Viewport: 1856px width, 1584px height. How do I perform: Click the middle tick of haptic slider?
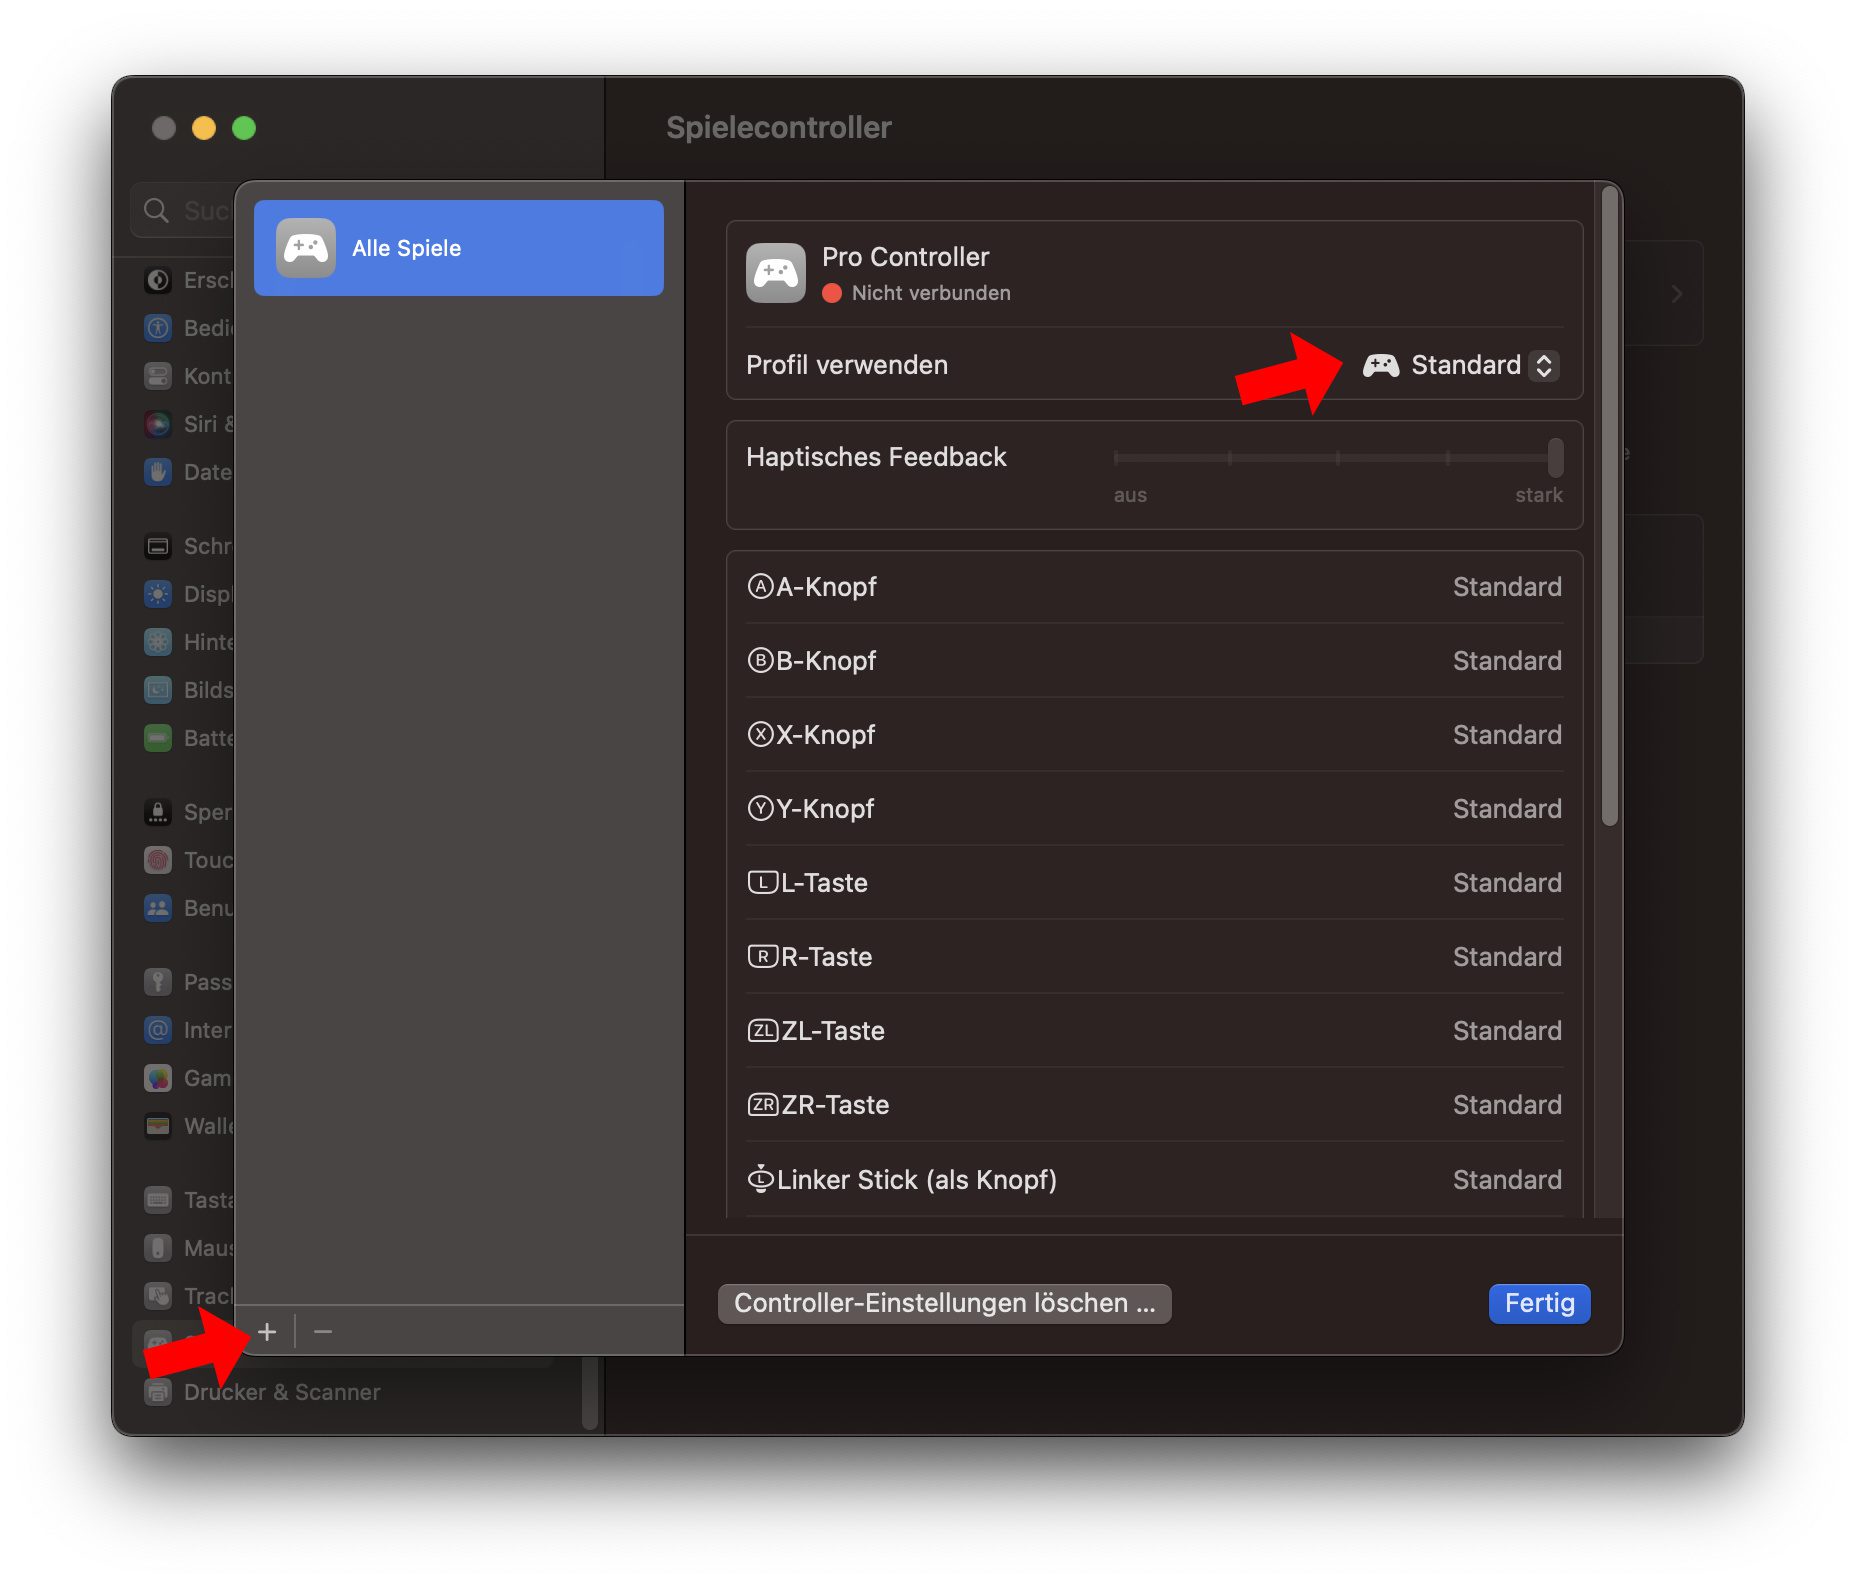(x=1338, y=458)
